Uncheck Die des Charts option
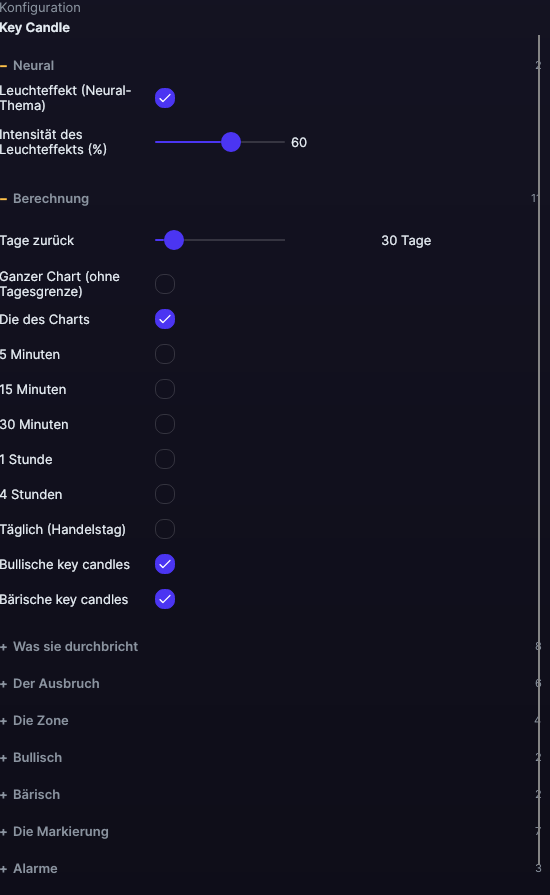 coord(165,319)
